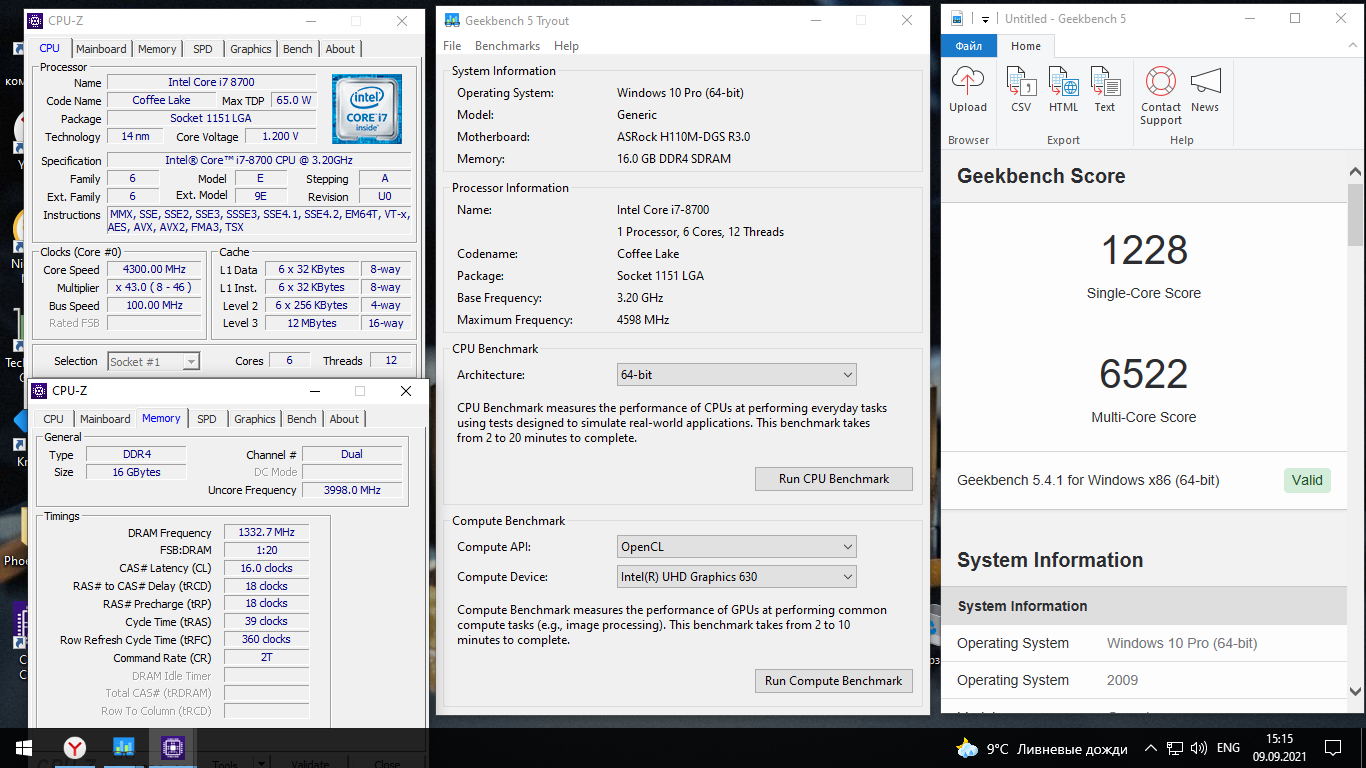This screenshot has height=768, width=1366.
Task: Switch to About tab in upper CPU-Z window
Action: click(x=340, y=49)
